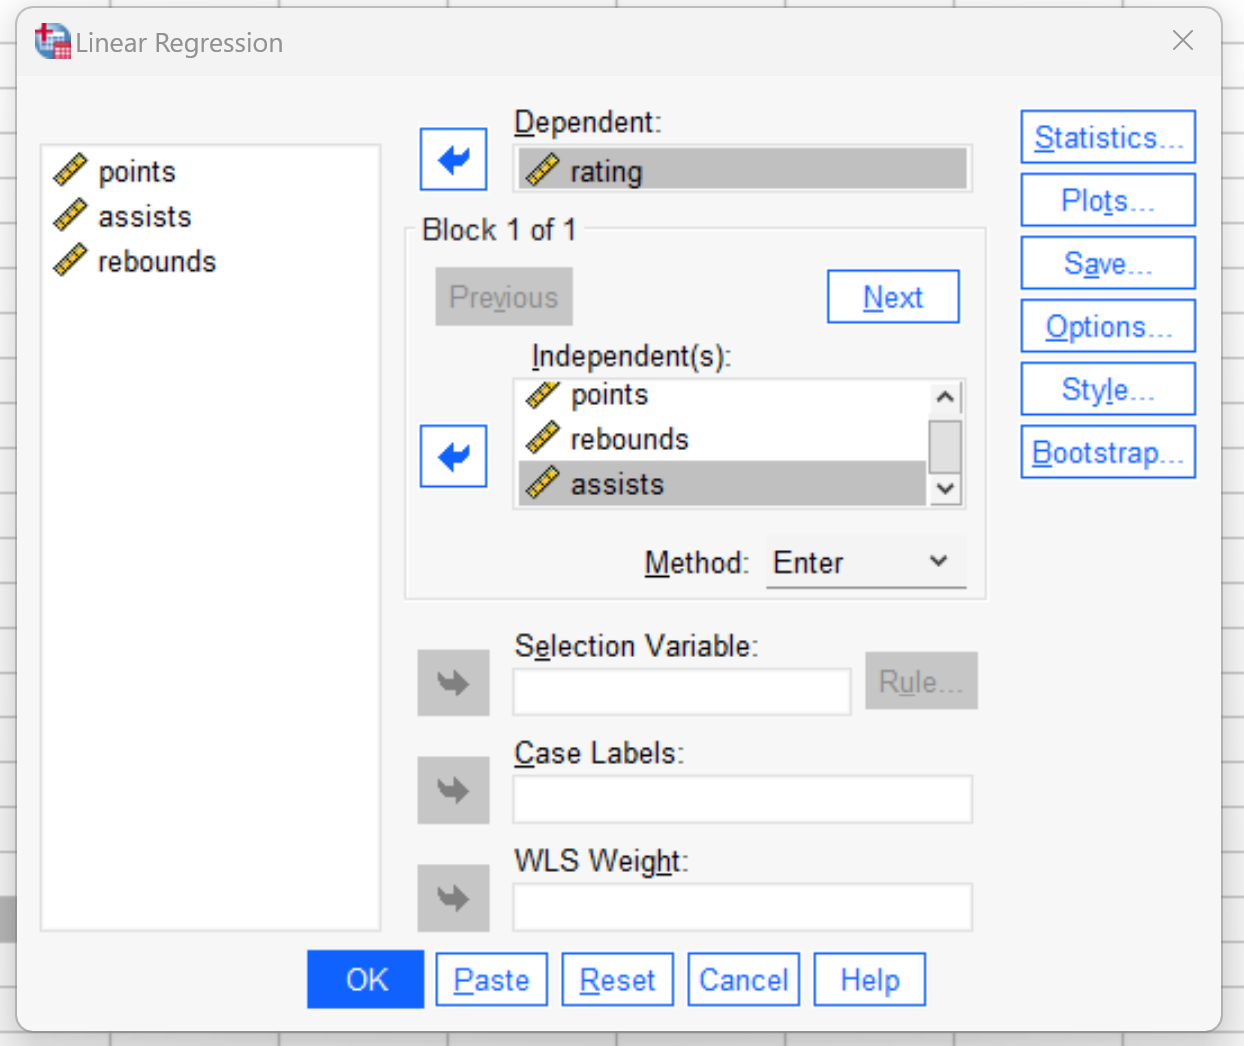
Task: Select rating in the Dependent box
Action: point(743,170)
